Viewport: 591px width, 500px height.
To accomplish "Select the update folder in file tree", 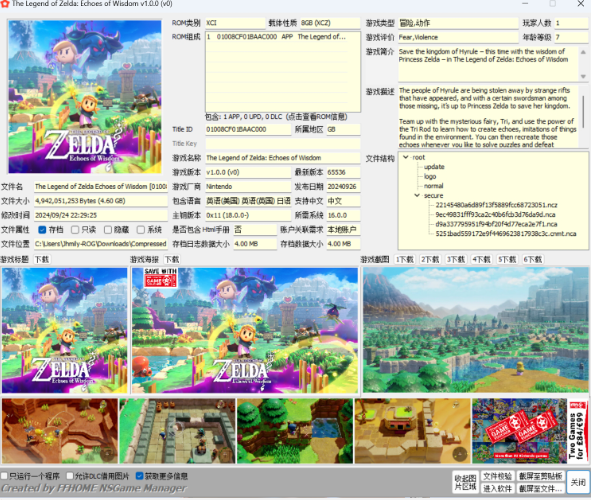I will [x=434, y=167].
